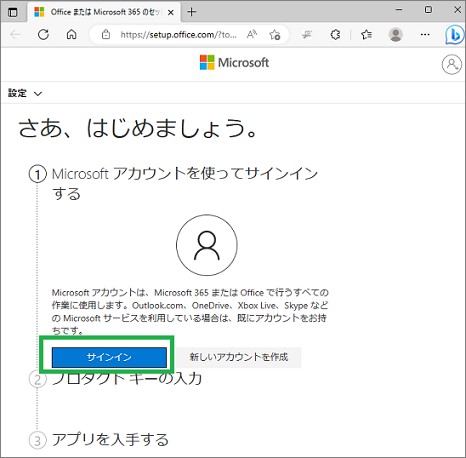Select step 2 heading プロダクト キーの入力

pyautogui.click(x=127, y=379)
